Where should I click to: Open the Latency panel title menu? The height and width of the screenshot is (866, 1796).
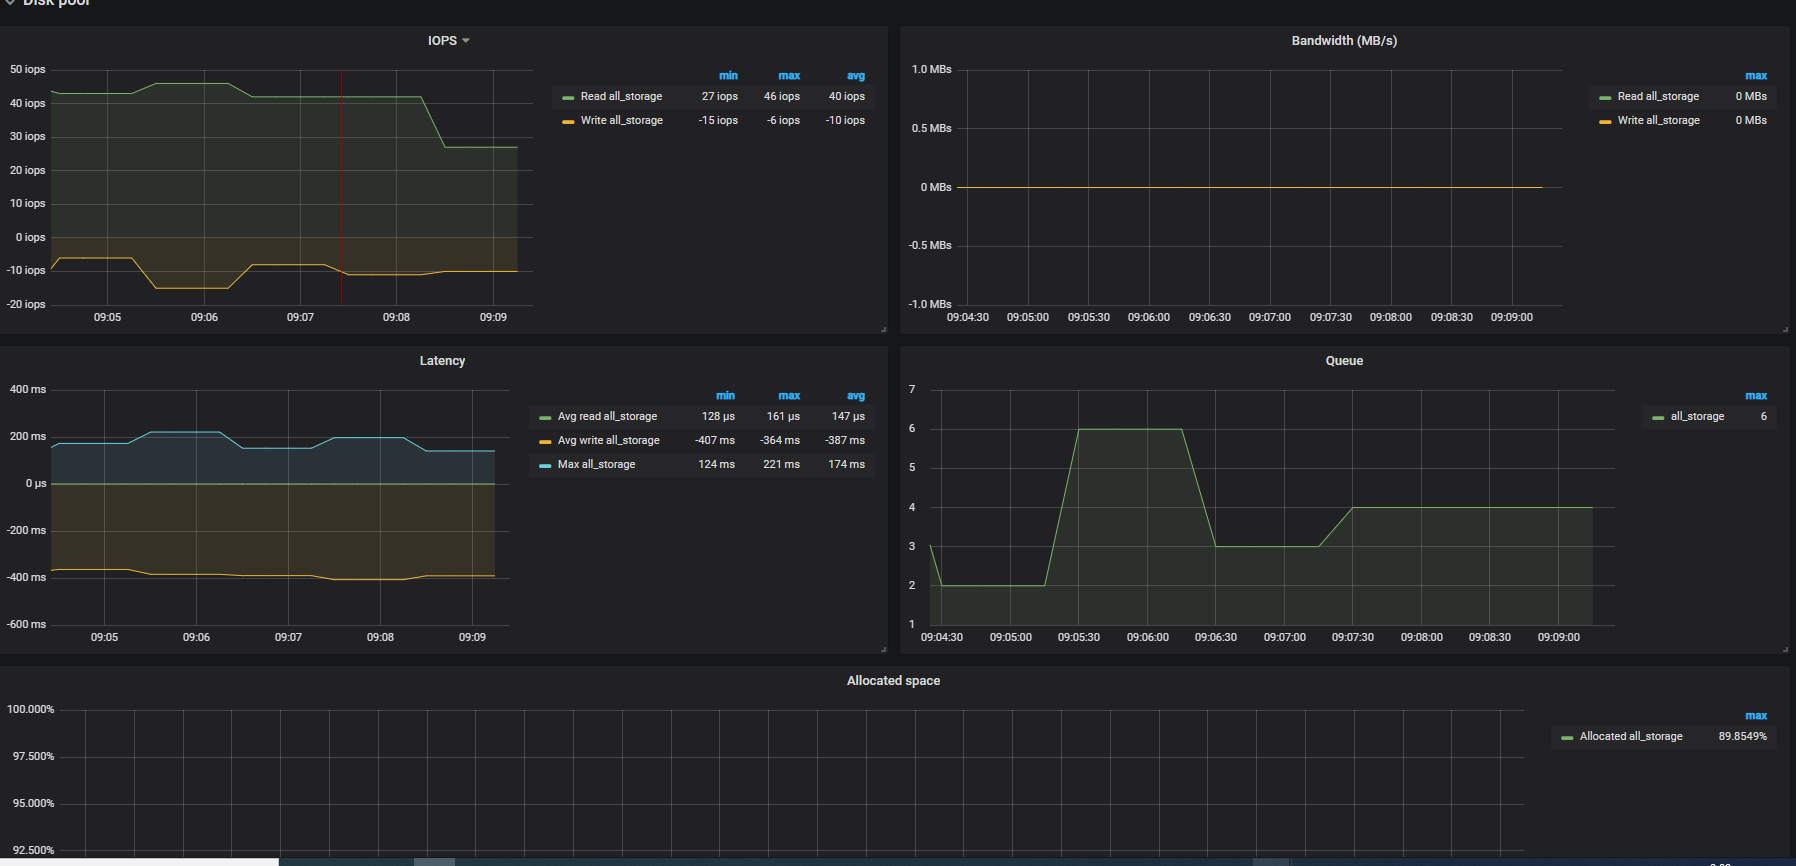coord(442,361)
